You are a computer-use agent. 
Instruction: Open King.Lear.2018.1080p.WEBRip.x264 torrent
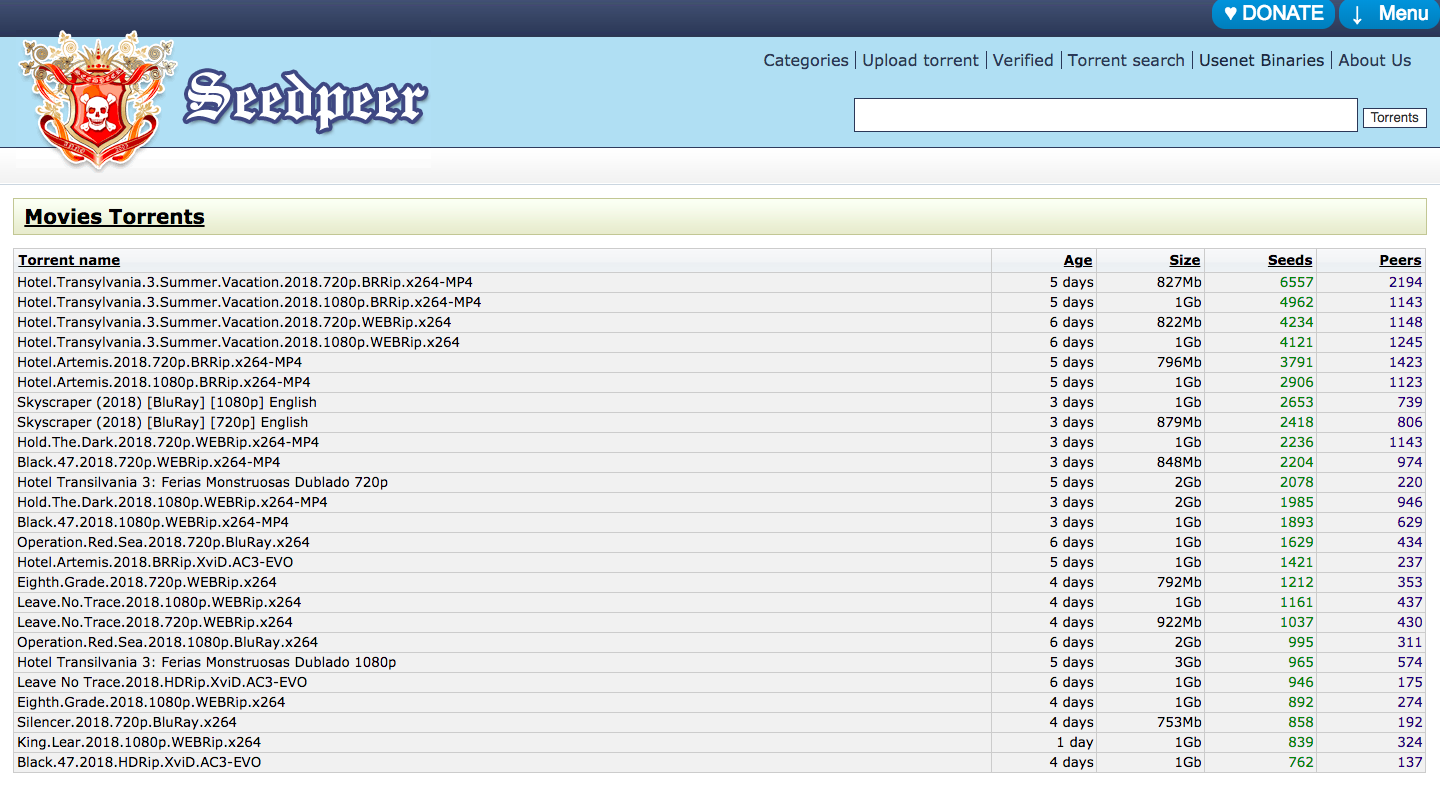pyautogui.click(x=139, y=742)
